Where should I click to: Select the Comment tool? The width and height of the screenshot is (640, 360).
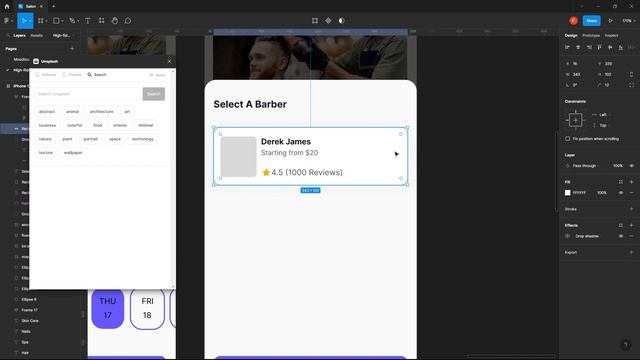(128, 21)
